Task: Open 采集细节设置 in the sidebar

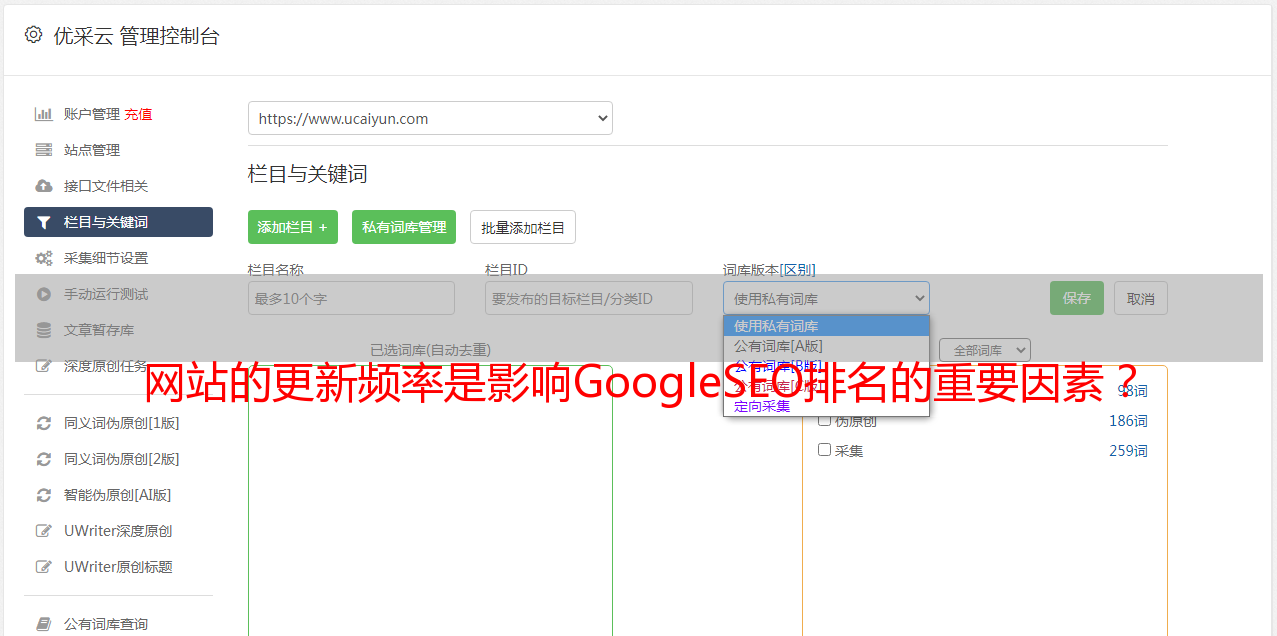Action: point(106,258)
